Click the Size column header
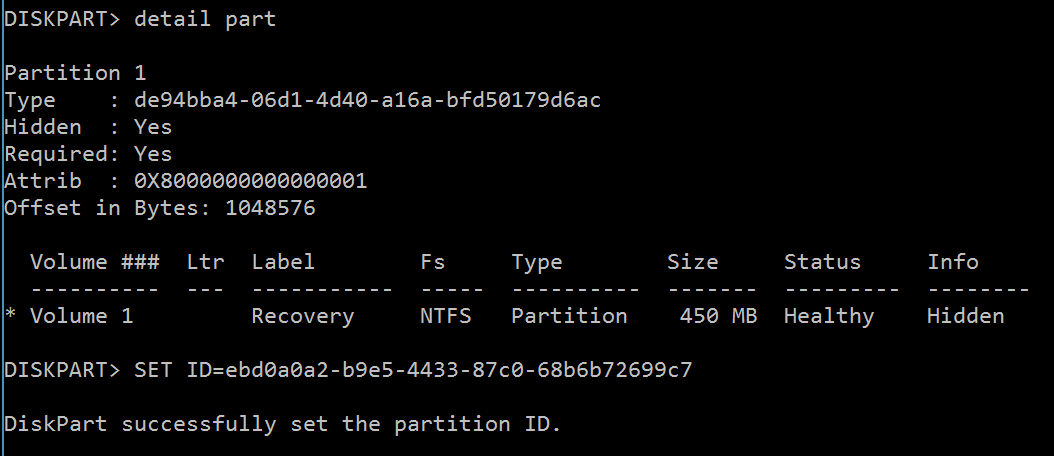This screenshot has height=456, width=1054. [x=692, y=262]
